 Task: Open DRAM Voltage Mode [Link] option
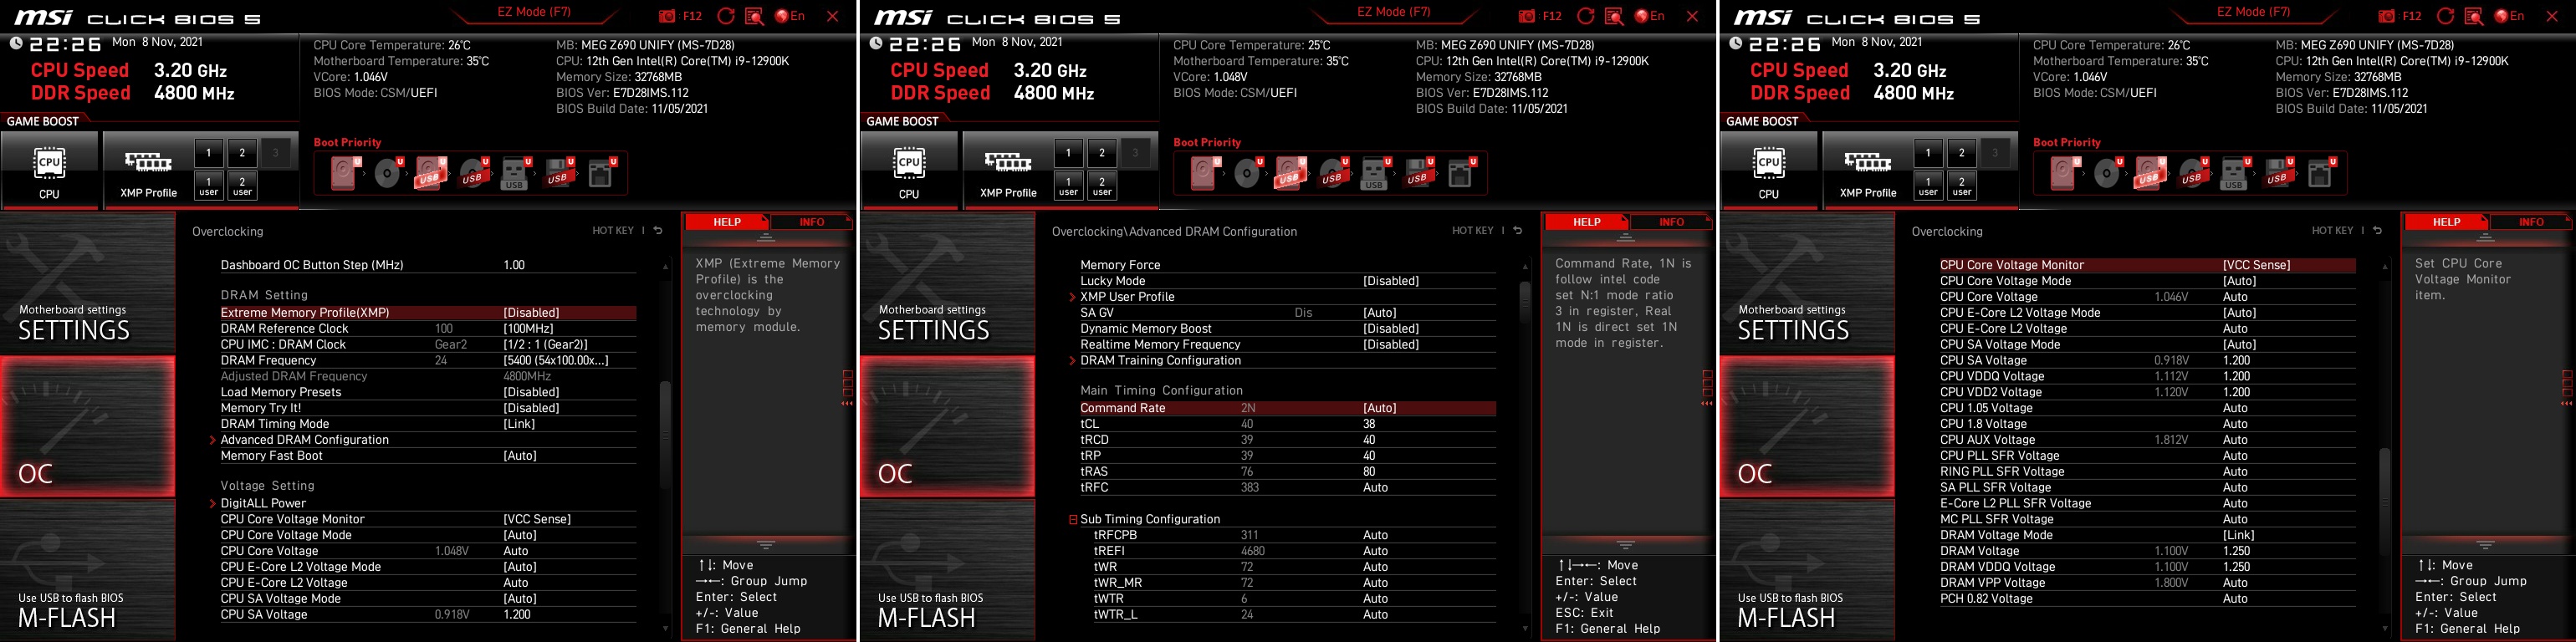click(x=2148, y=535)
